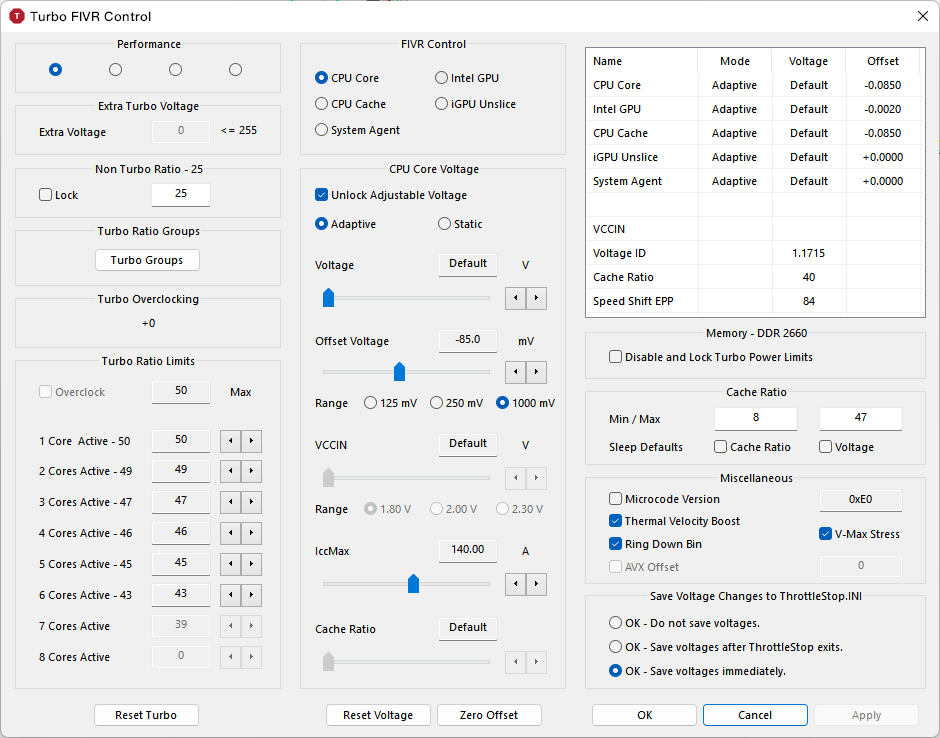Image resolution: width=940 pixels, height=738 pixels.
Task: Increase 2 Cores Active ratio with right arrow
Action: [x=251, y=471]
